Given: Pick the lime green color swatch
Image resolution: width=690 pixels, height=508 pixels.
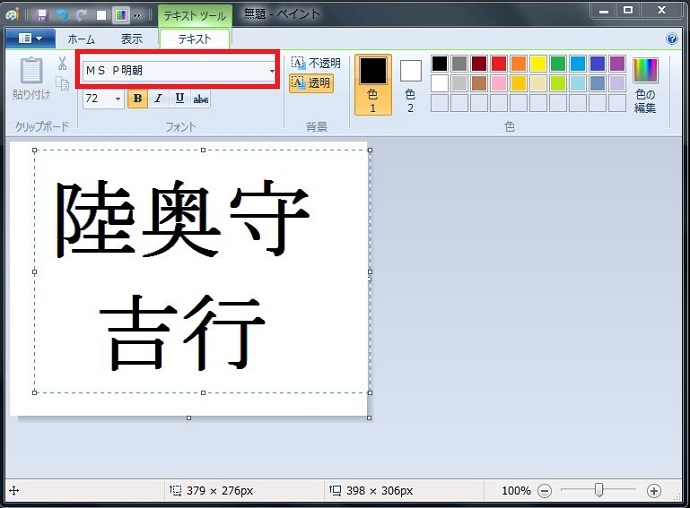Looking at the screenshot, I should click(x=558, y=83).
